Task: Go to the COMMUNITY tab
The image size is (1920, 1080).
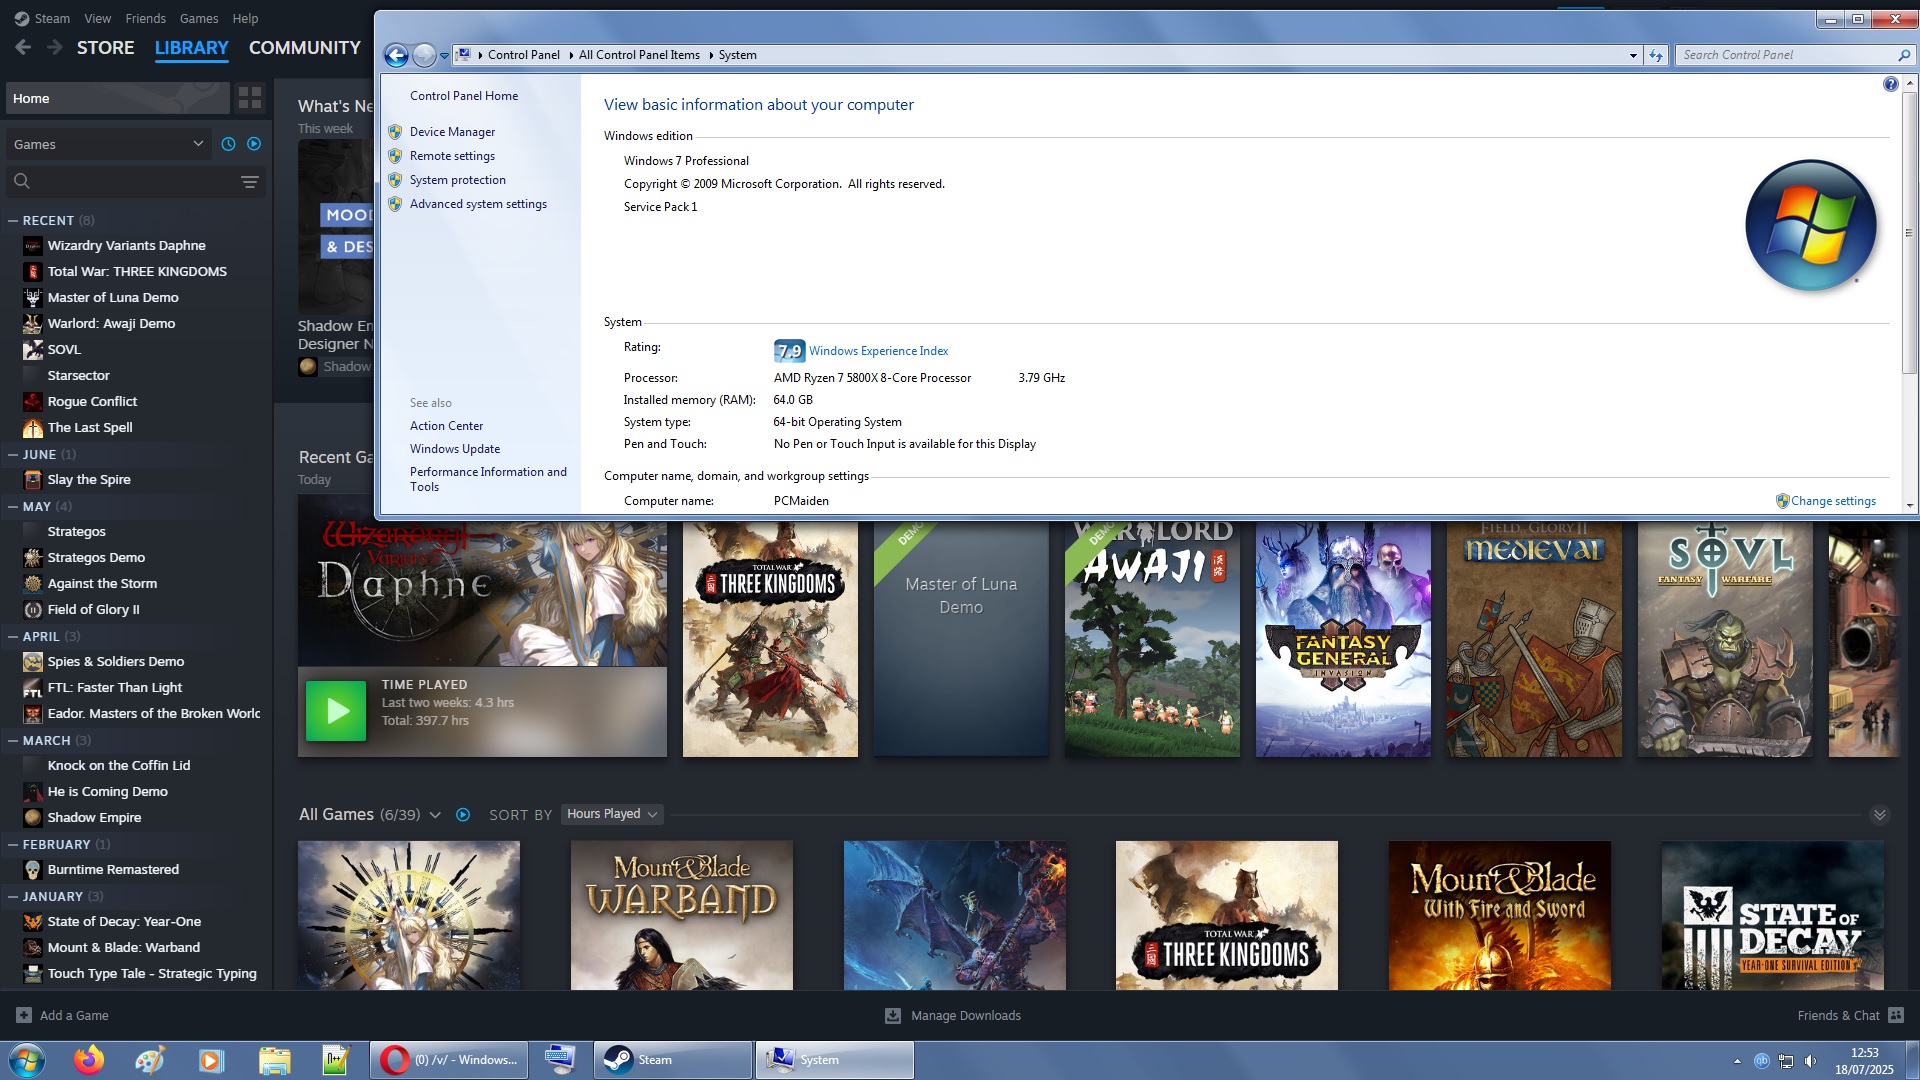Action: (304, 48)
